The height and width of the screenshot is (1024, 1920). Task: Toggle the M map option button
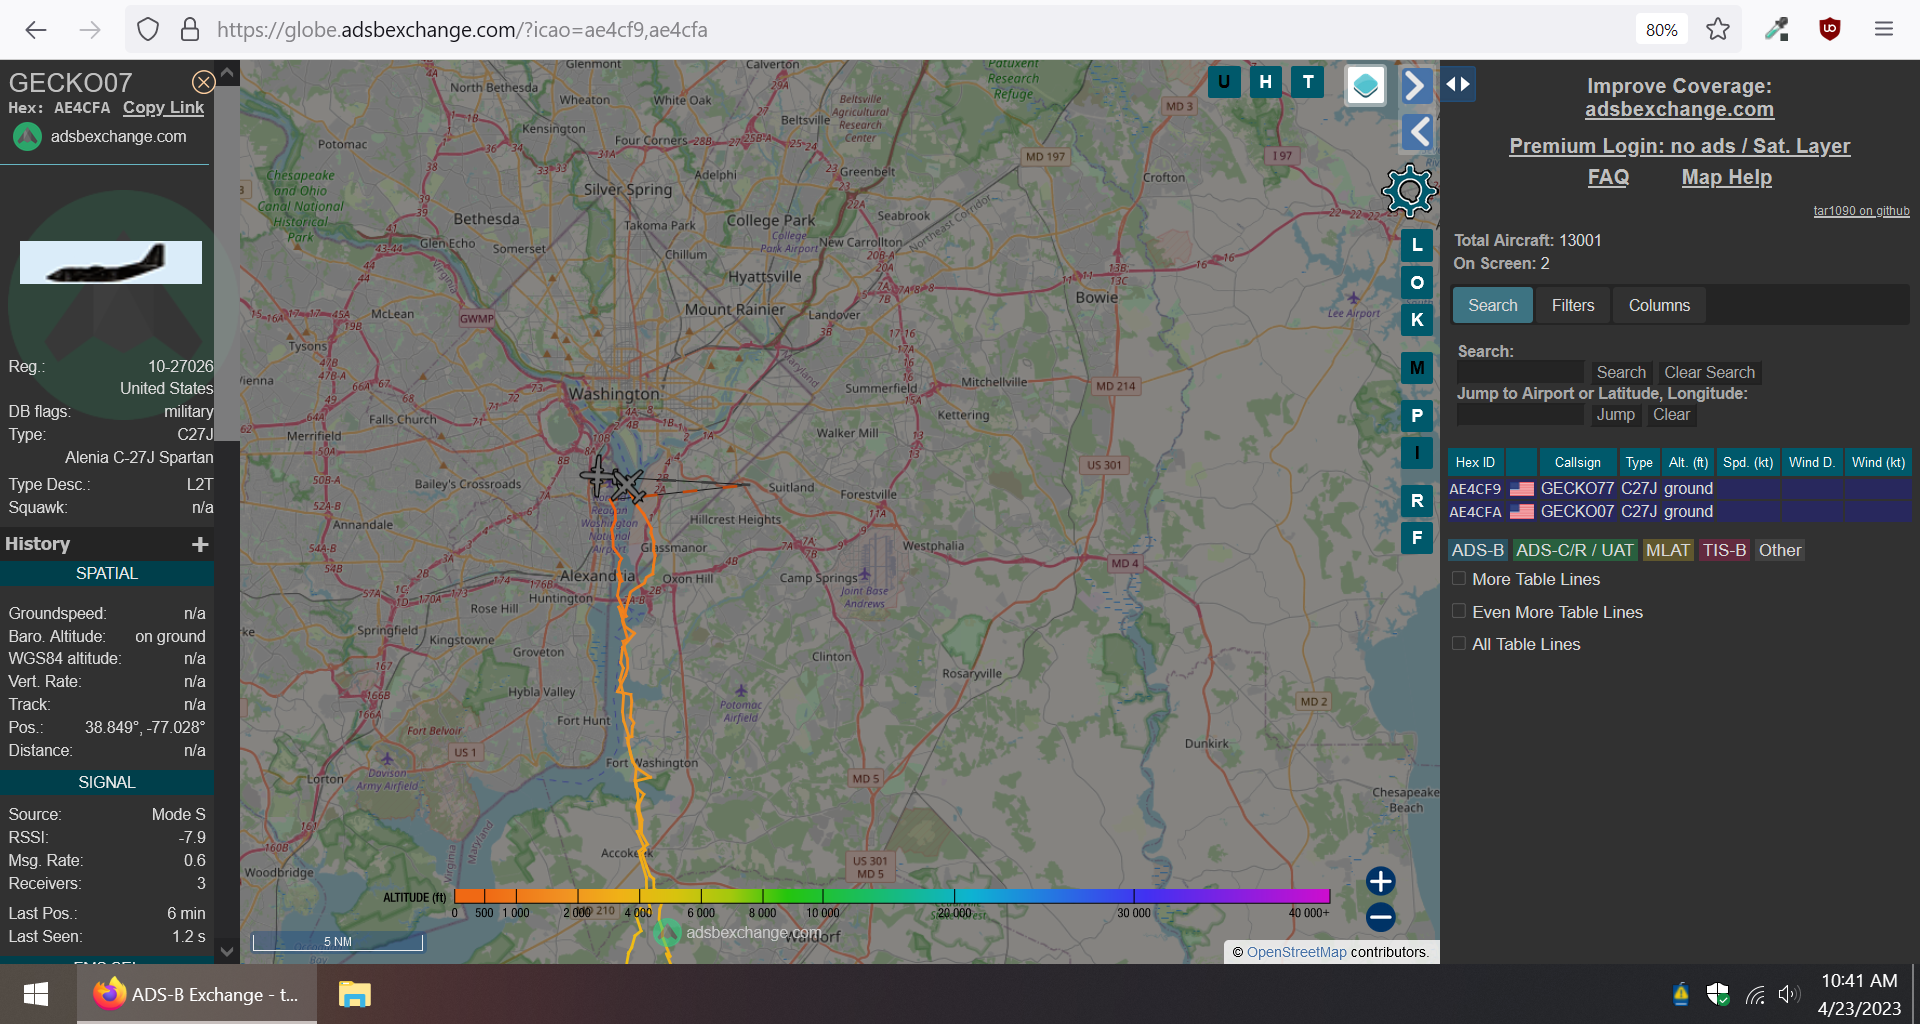(1417, 368)
